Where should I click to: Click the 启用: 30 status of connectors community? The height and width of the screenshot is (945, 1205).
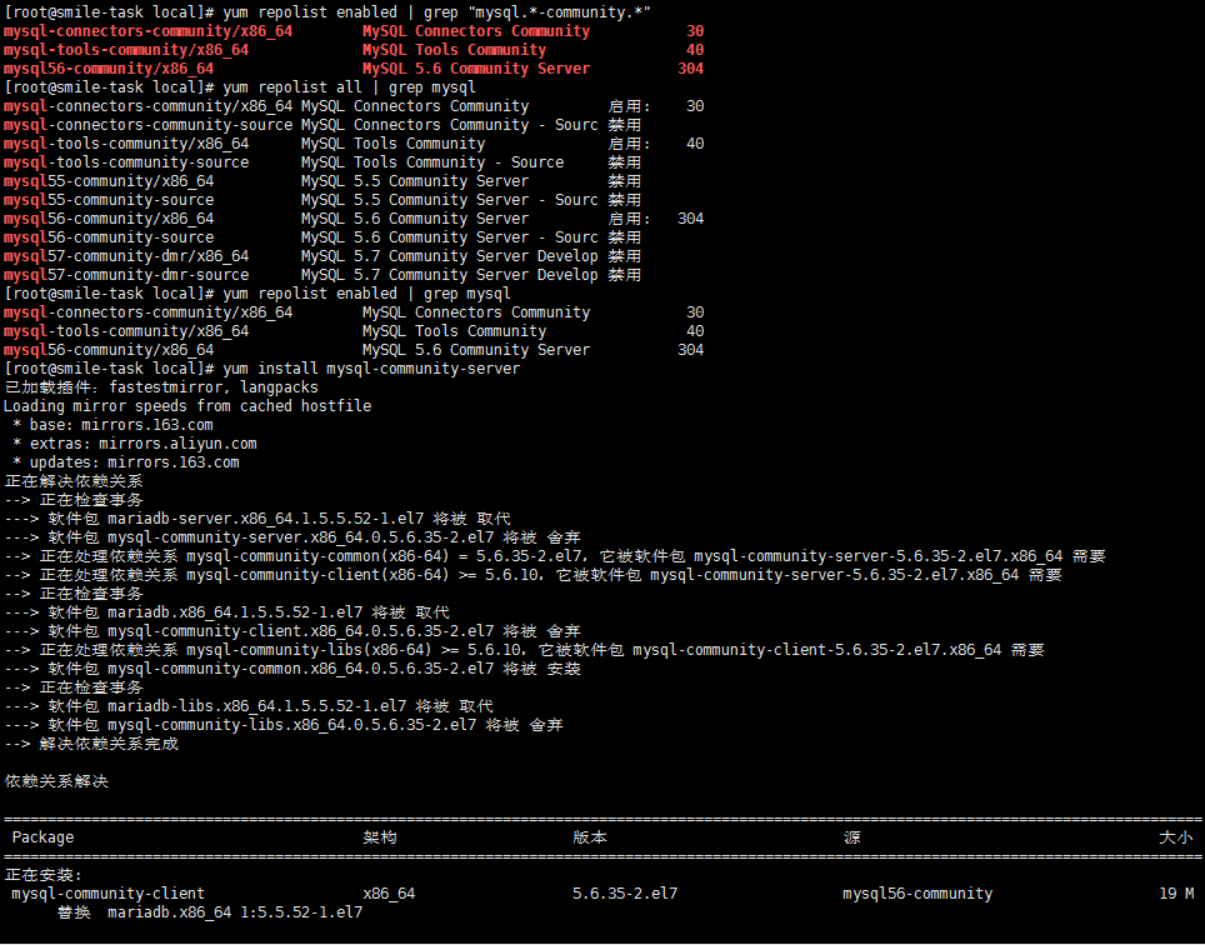(656, 106)
